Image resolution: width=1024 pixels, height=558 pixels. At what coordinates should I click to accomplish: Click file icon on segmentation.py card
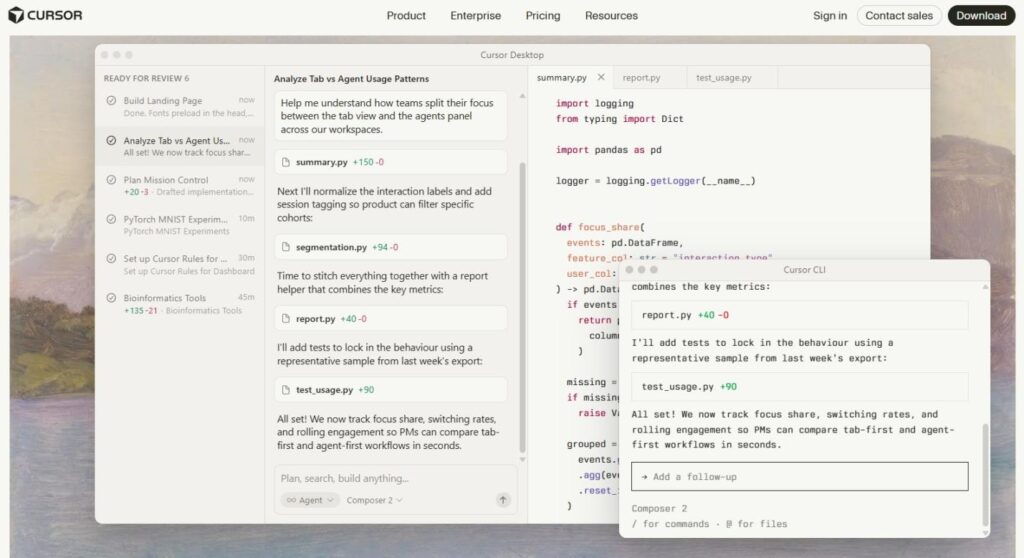(285, 247)
